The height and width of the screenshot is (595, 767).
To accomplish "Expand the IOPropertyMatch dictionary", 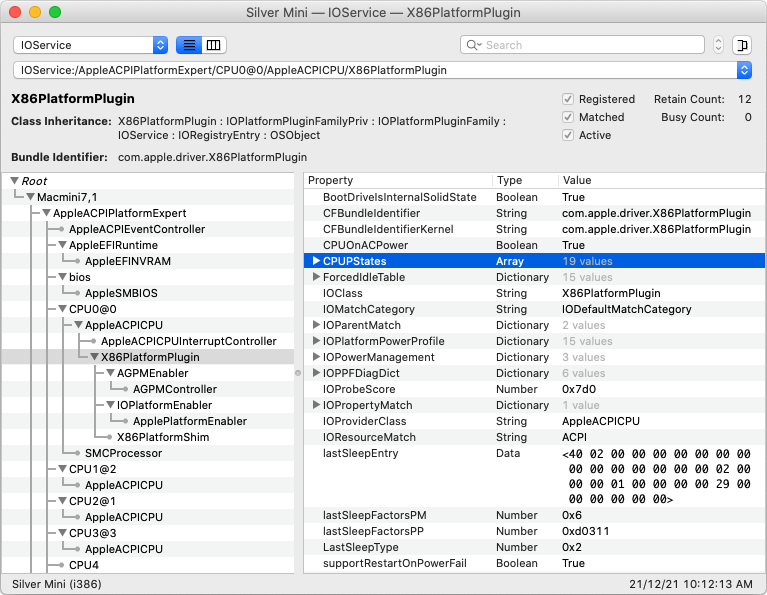I will pos(316,405).
